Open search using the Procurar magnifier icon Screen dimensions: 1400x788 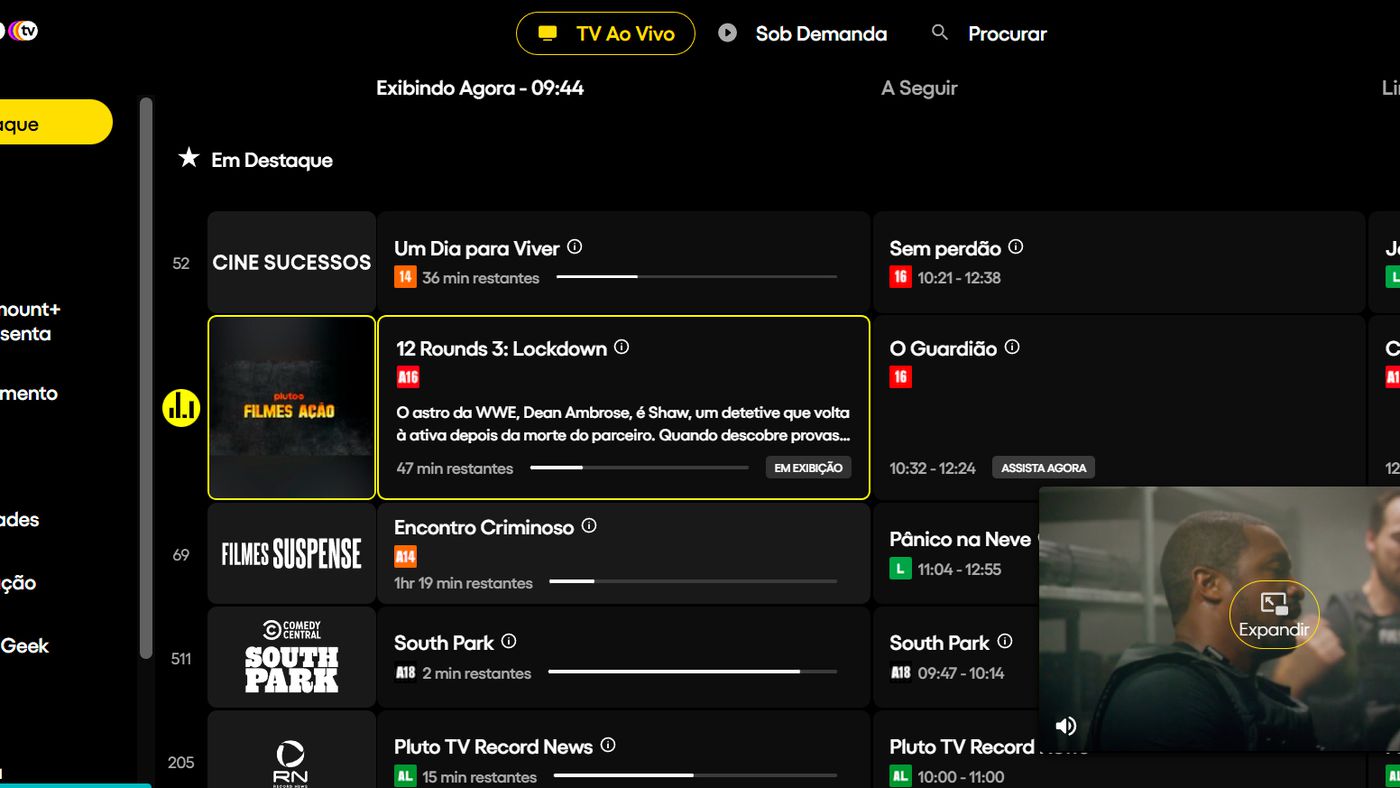(x=940, y=32)
